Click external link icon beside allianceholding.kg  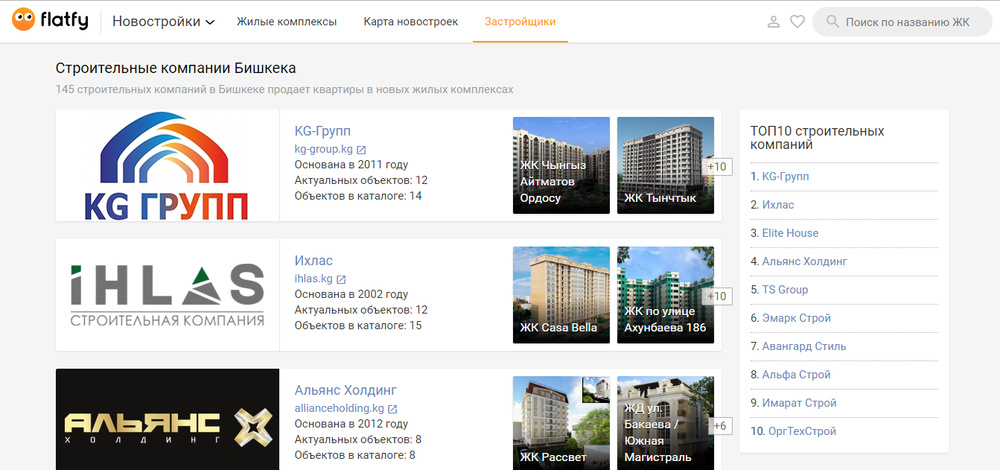[393, 409]
